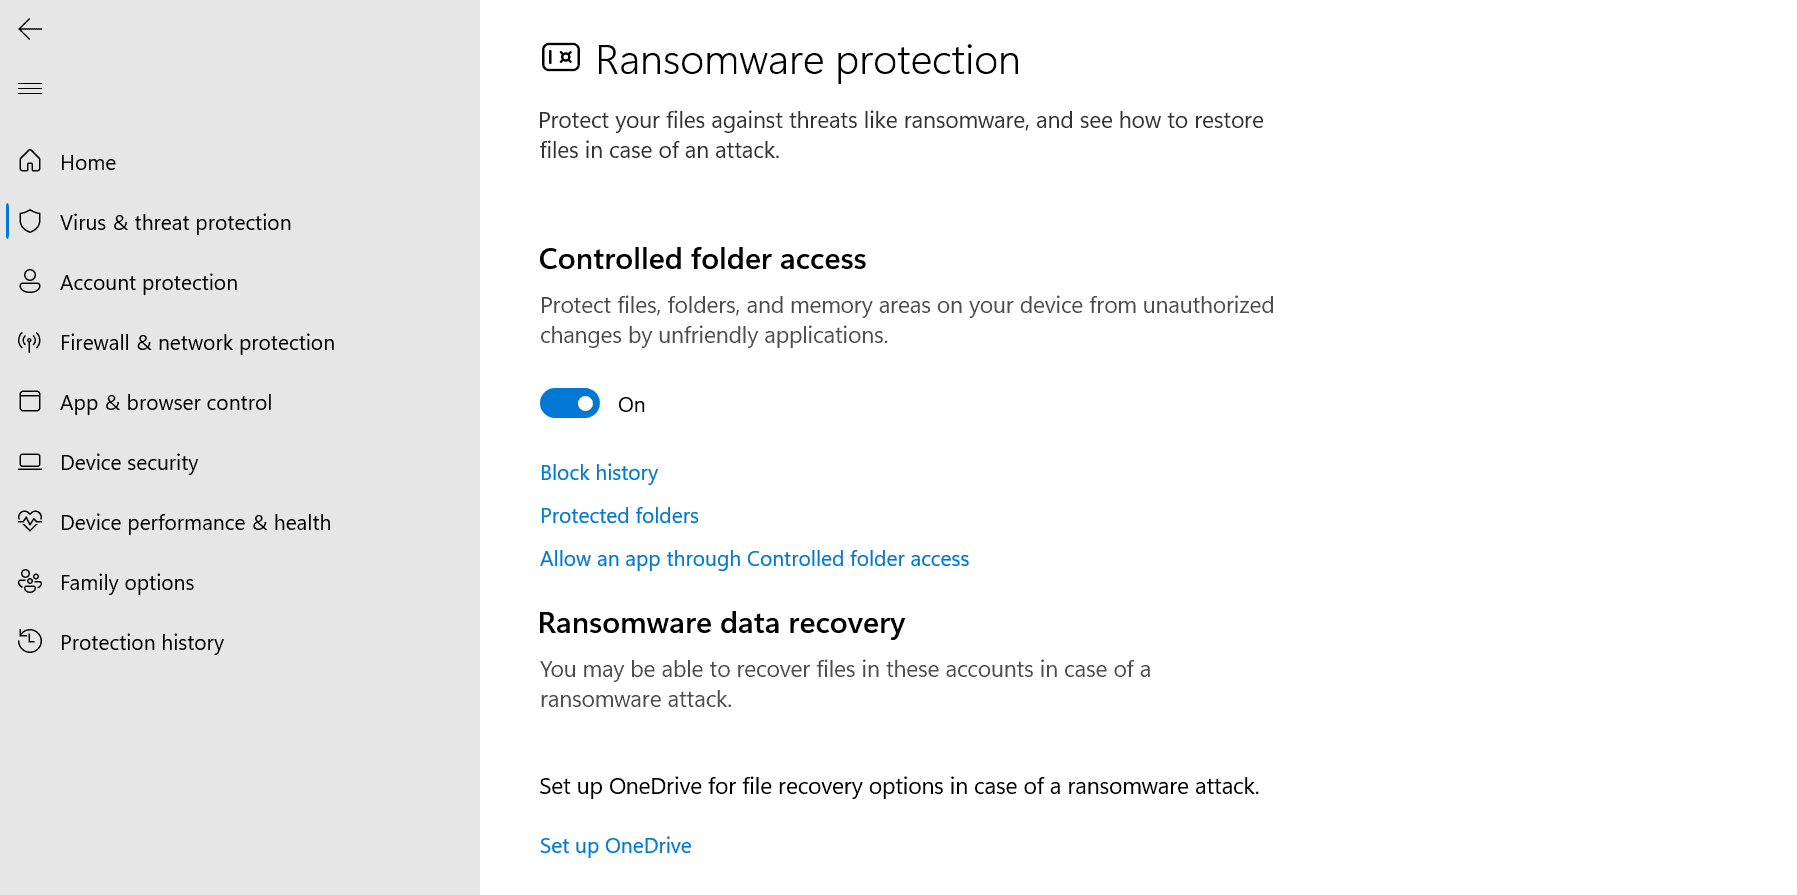The image size is (1797, 895).
Task: Open Firewall & network protection antenna icon
Action: (30, 341)
